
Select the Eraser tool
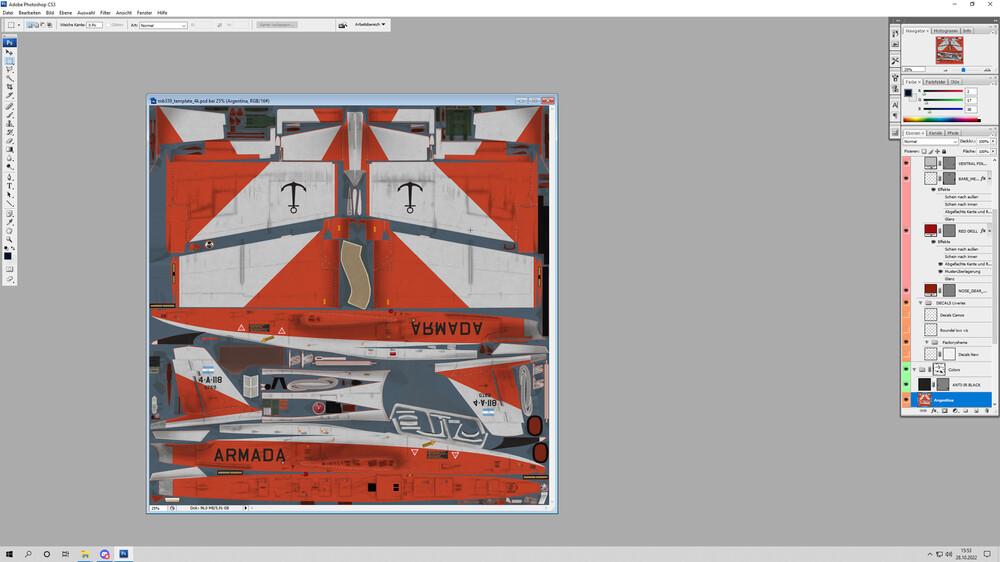pos(9,140)
